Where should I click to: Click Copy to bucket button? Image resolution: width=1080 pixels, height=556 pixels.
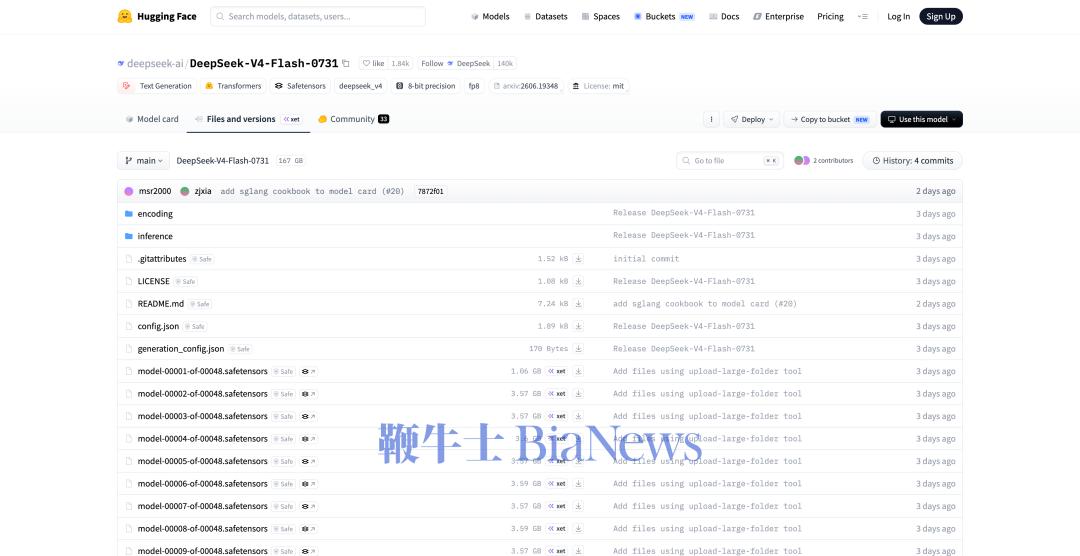point(830,119)
